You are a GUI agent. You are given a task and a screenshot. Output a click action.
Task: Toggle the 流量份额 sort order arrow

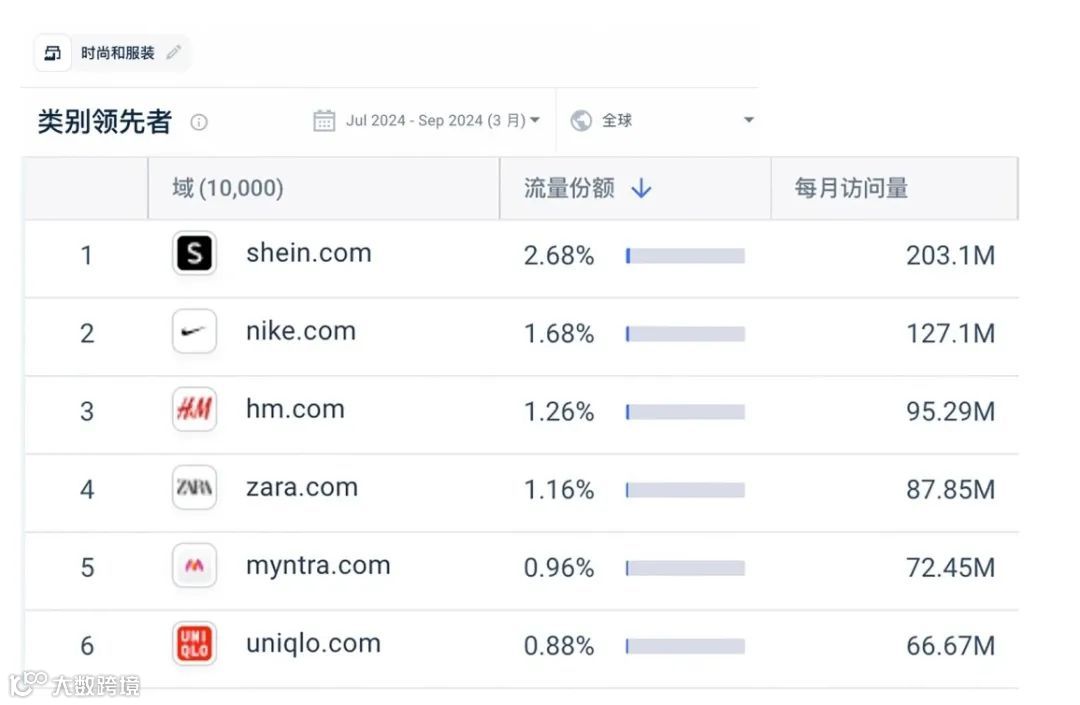point(642,188)
